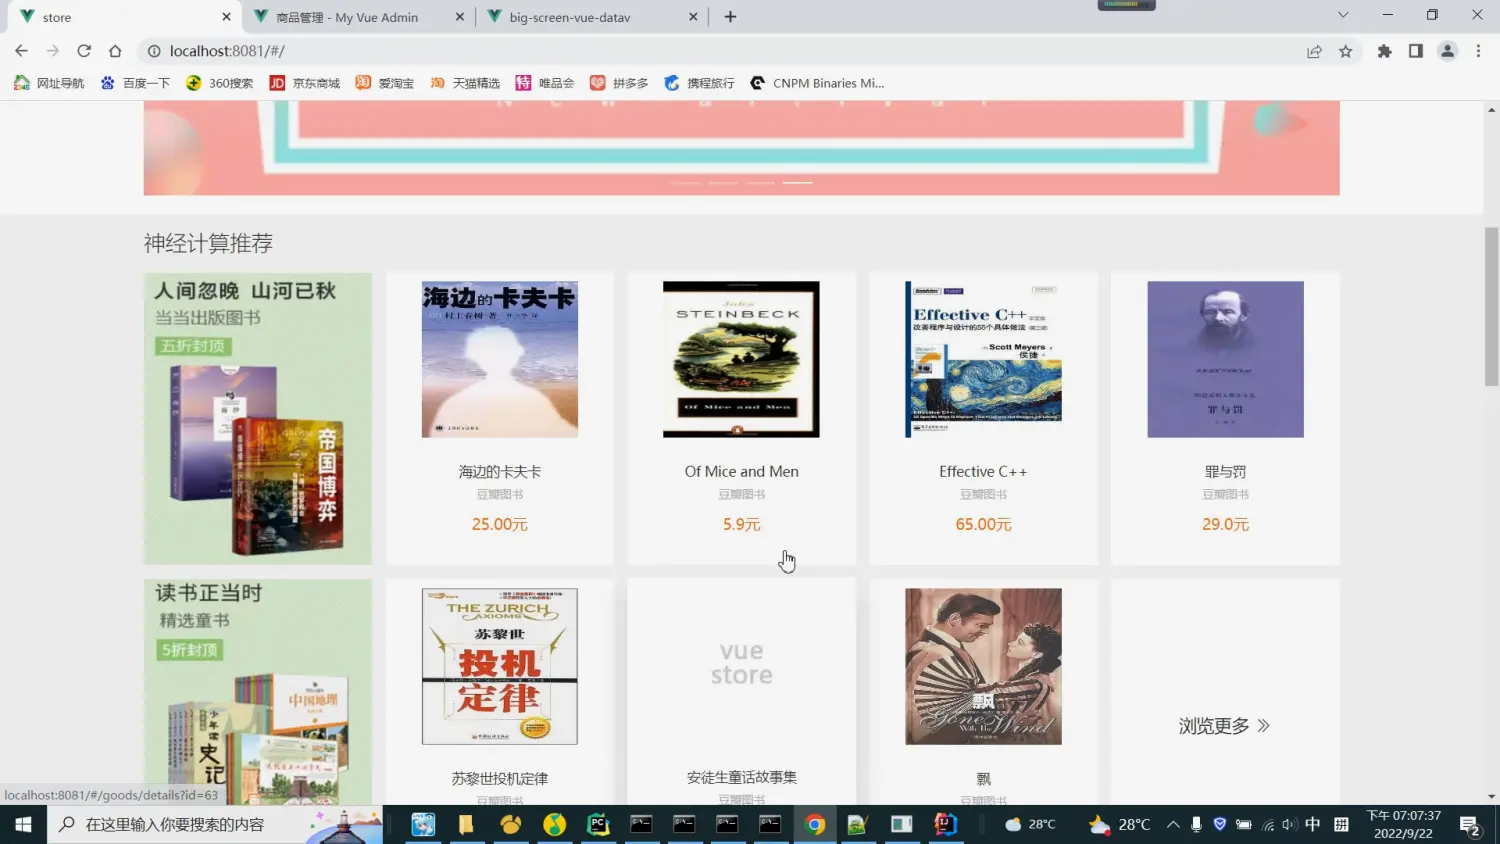
Task: Open Chrome profile avatar menu
Action: (1447, 51)
